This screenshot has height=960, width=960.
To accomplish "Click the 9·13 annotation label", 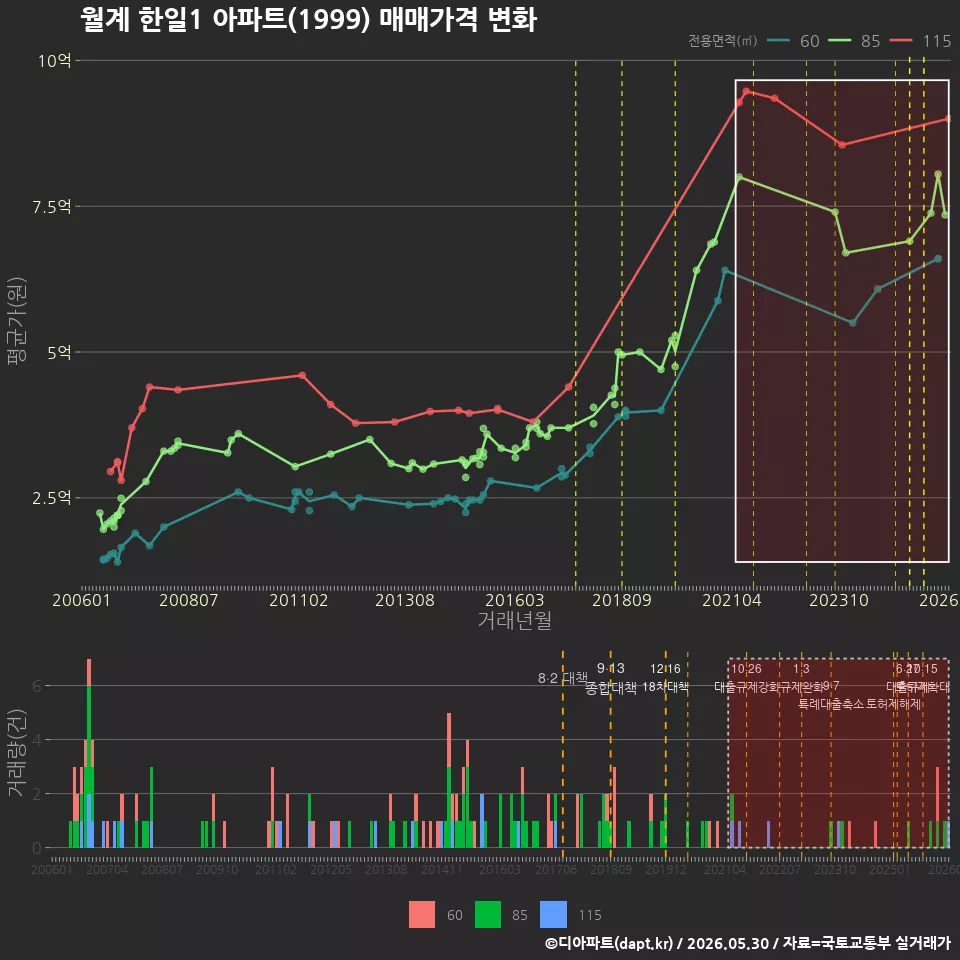I will (x=610, y=668).
